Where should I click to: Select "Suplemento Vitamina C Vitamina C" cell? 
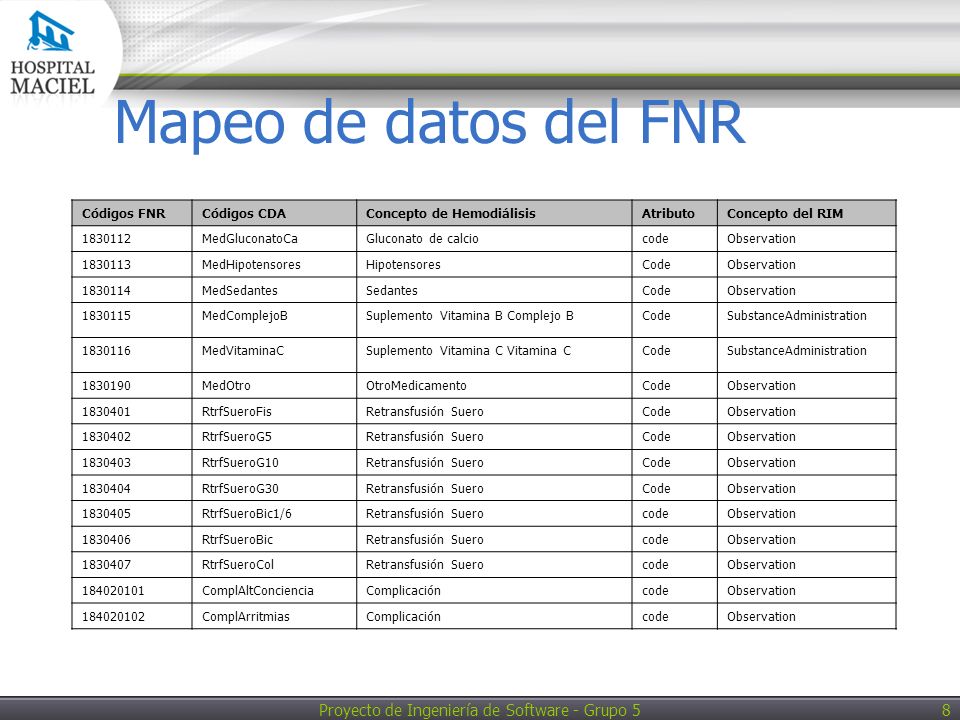494,355
